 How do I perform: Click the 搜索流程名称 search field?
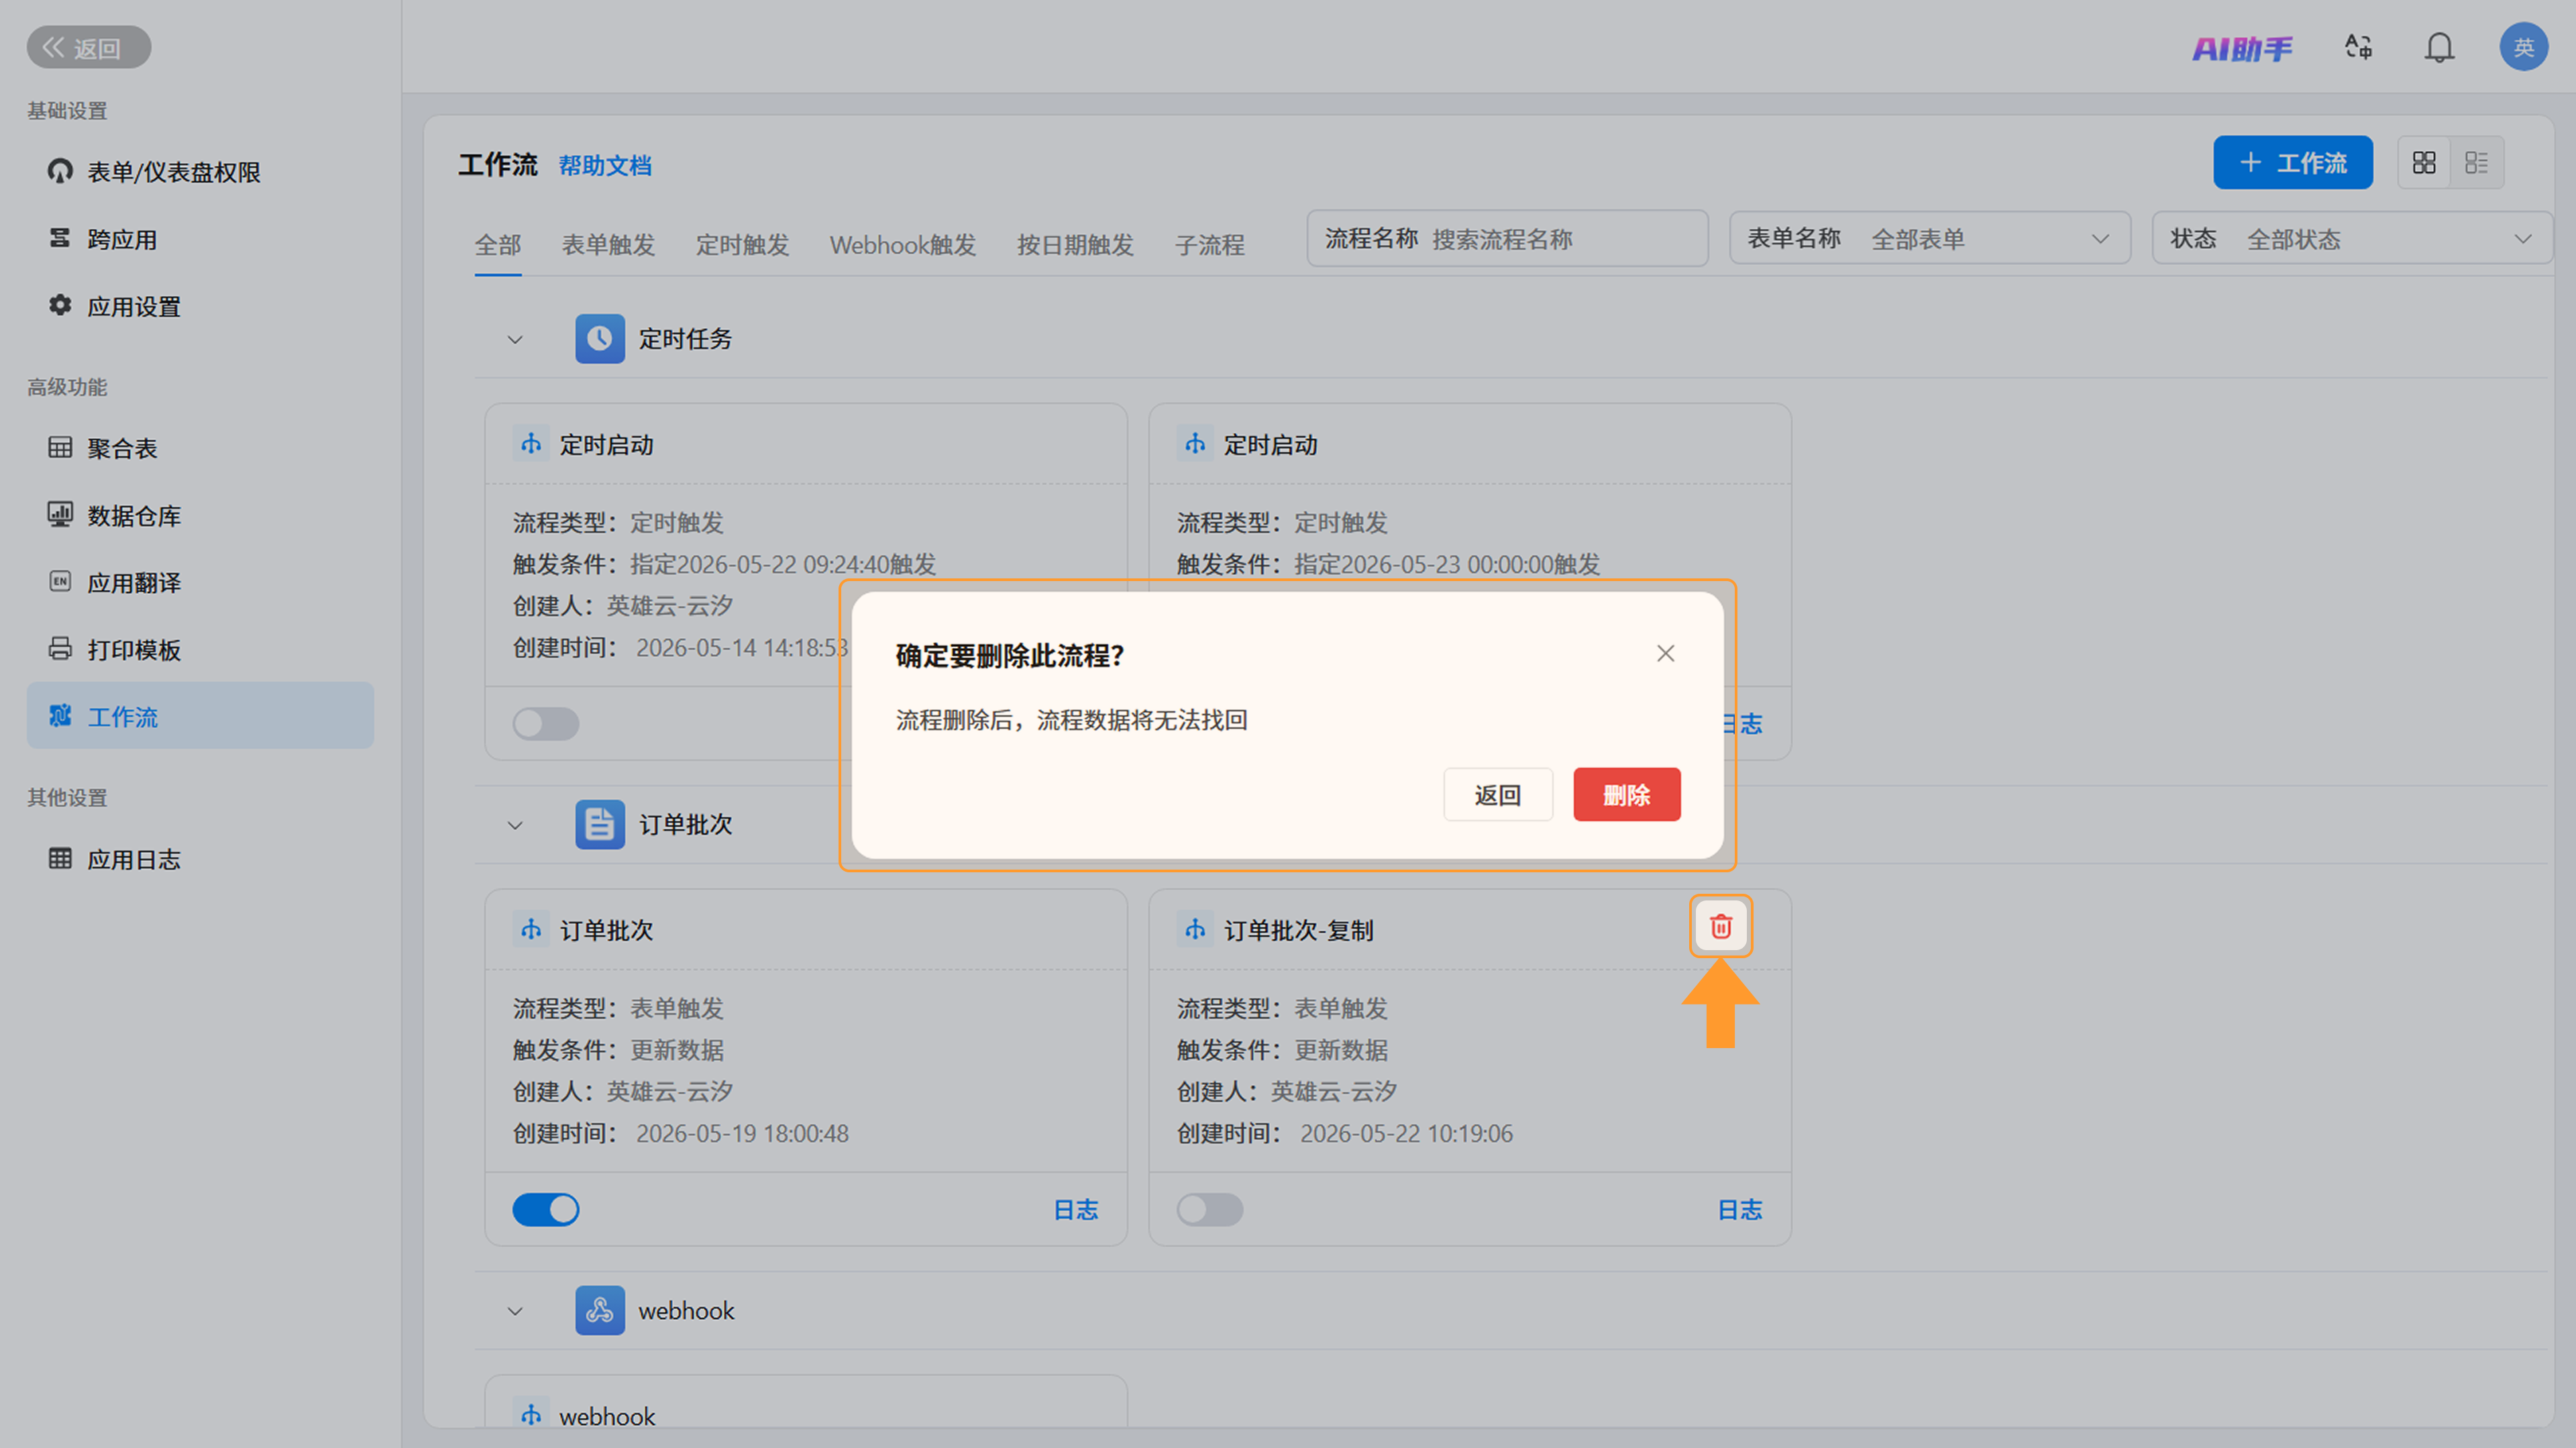tap(1507, 239)
